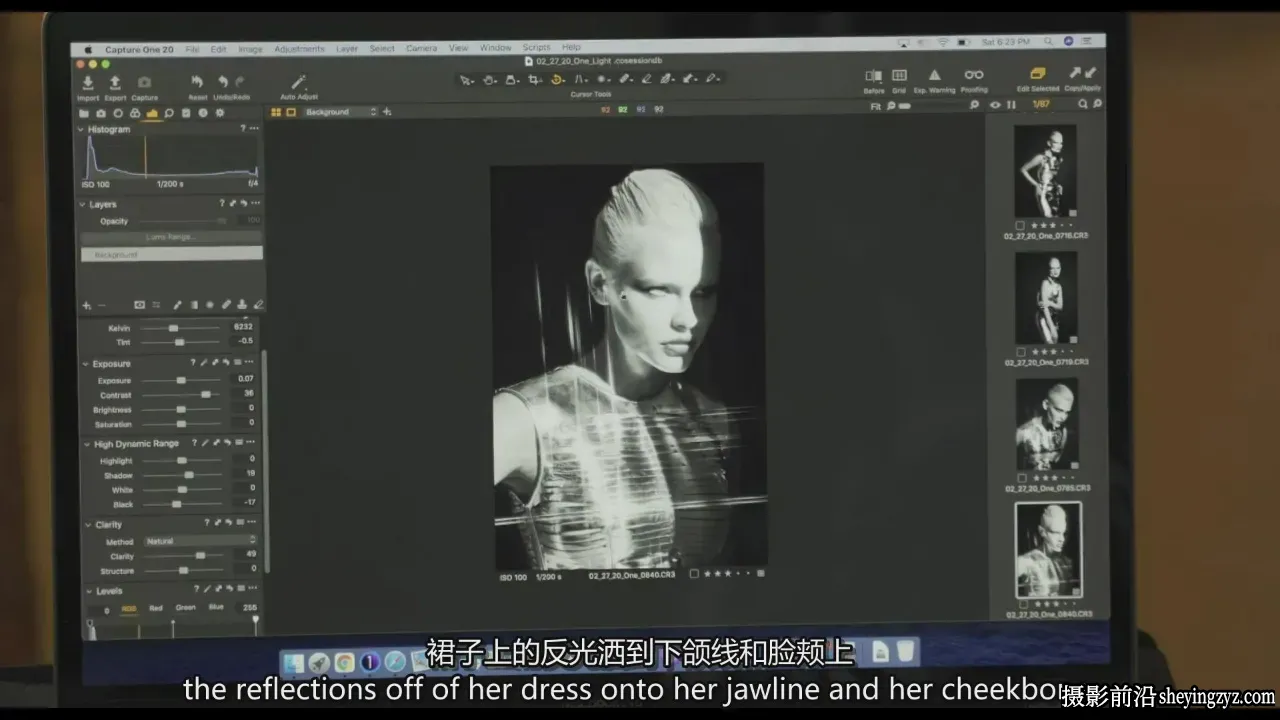Tick checkbox under thumbnail 02_27_20_One_0719.CR3
The image size is (1280, 720).
pyautogui.click(x=1020, y=352)
